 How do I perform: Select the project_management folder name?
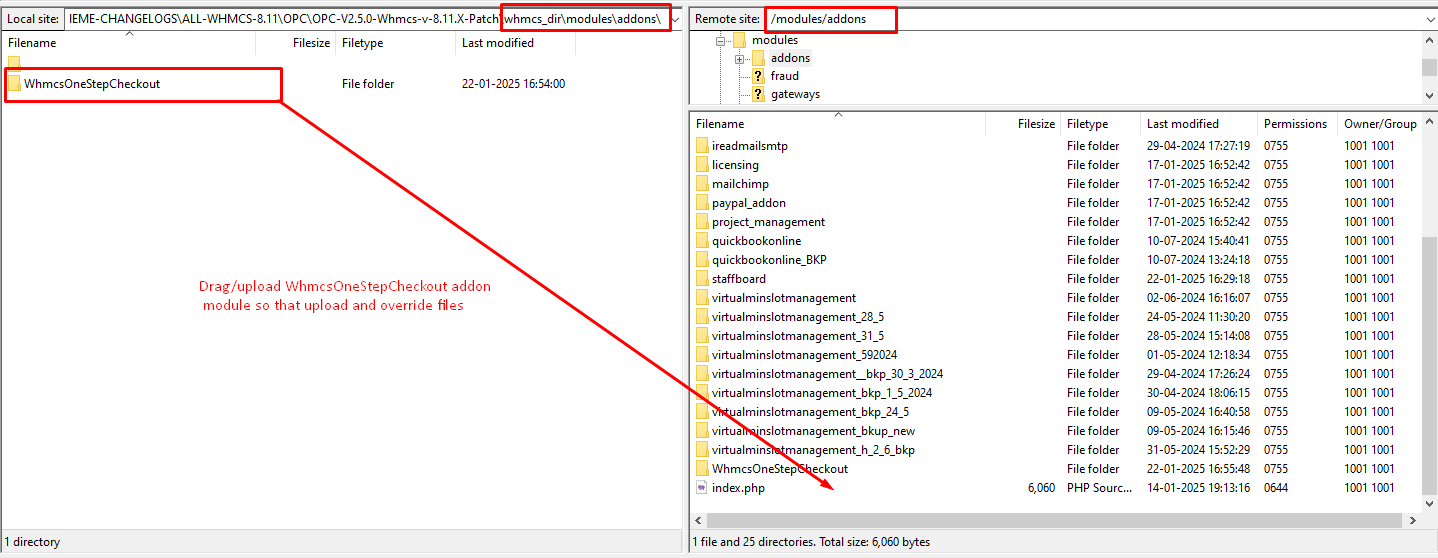tap(768, 222)
